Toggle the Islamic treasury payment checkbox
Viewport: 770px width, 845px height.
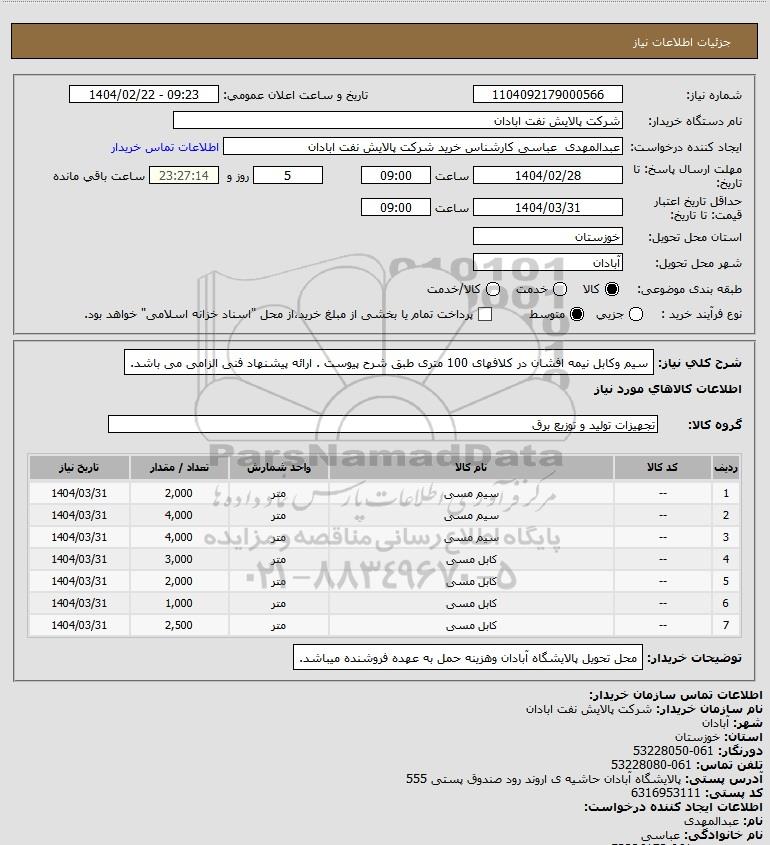pyautogui.click(x=485, y=314)
